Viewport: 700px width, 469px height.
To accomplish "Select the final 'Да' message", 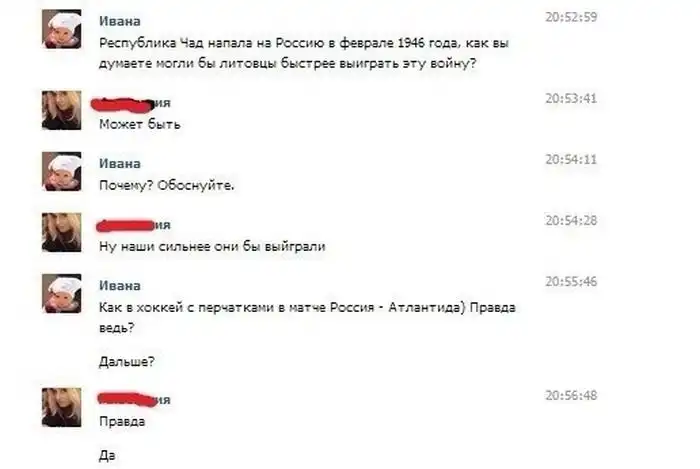I will coord(107,456).
